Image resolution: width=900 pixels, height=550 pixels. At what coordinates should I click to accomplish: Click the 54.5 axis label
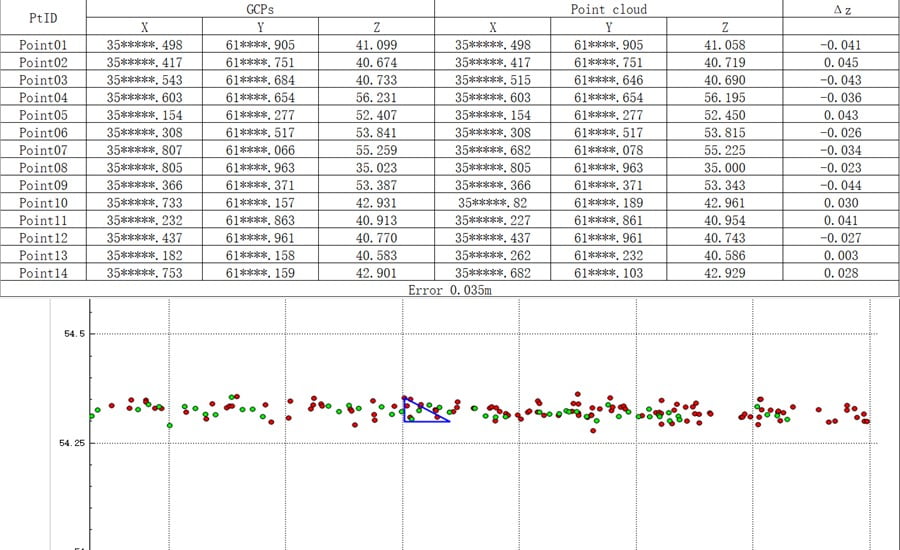coord(69,334)
